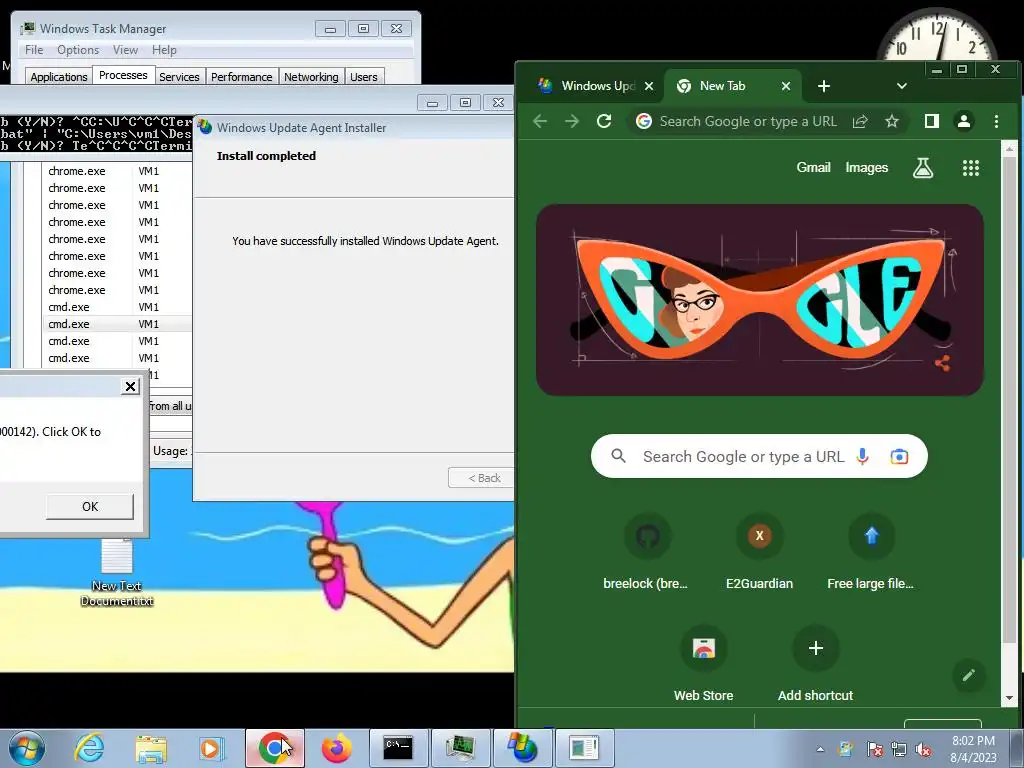The width and height of the screenshot is (1024, 768).
Task: Click the Chrome taskbar icon
Action: (x=275, y=748)
